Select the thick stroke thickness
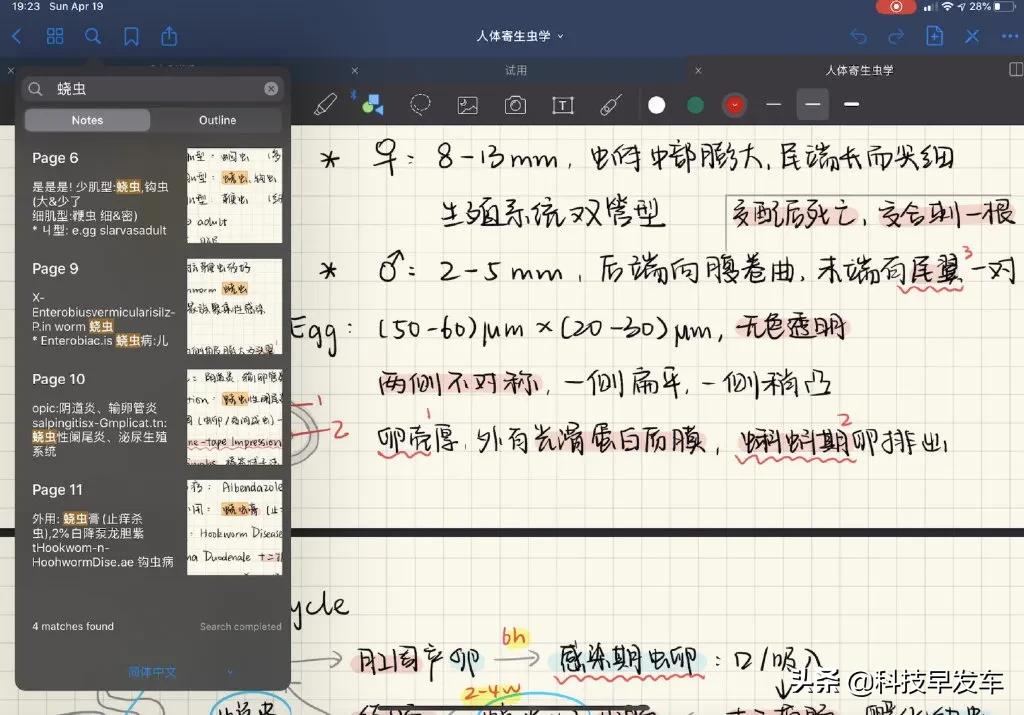This screenshot has height=715, width=1024. pos(852,104)
